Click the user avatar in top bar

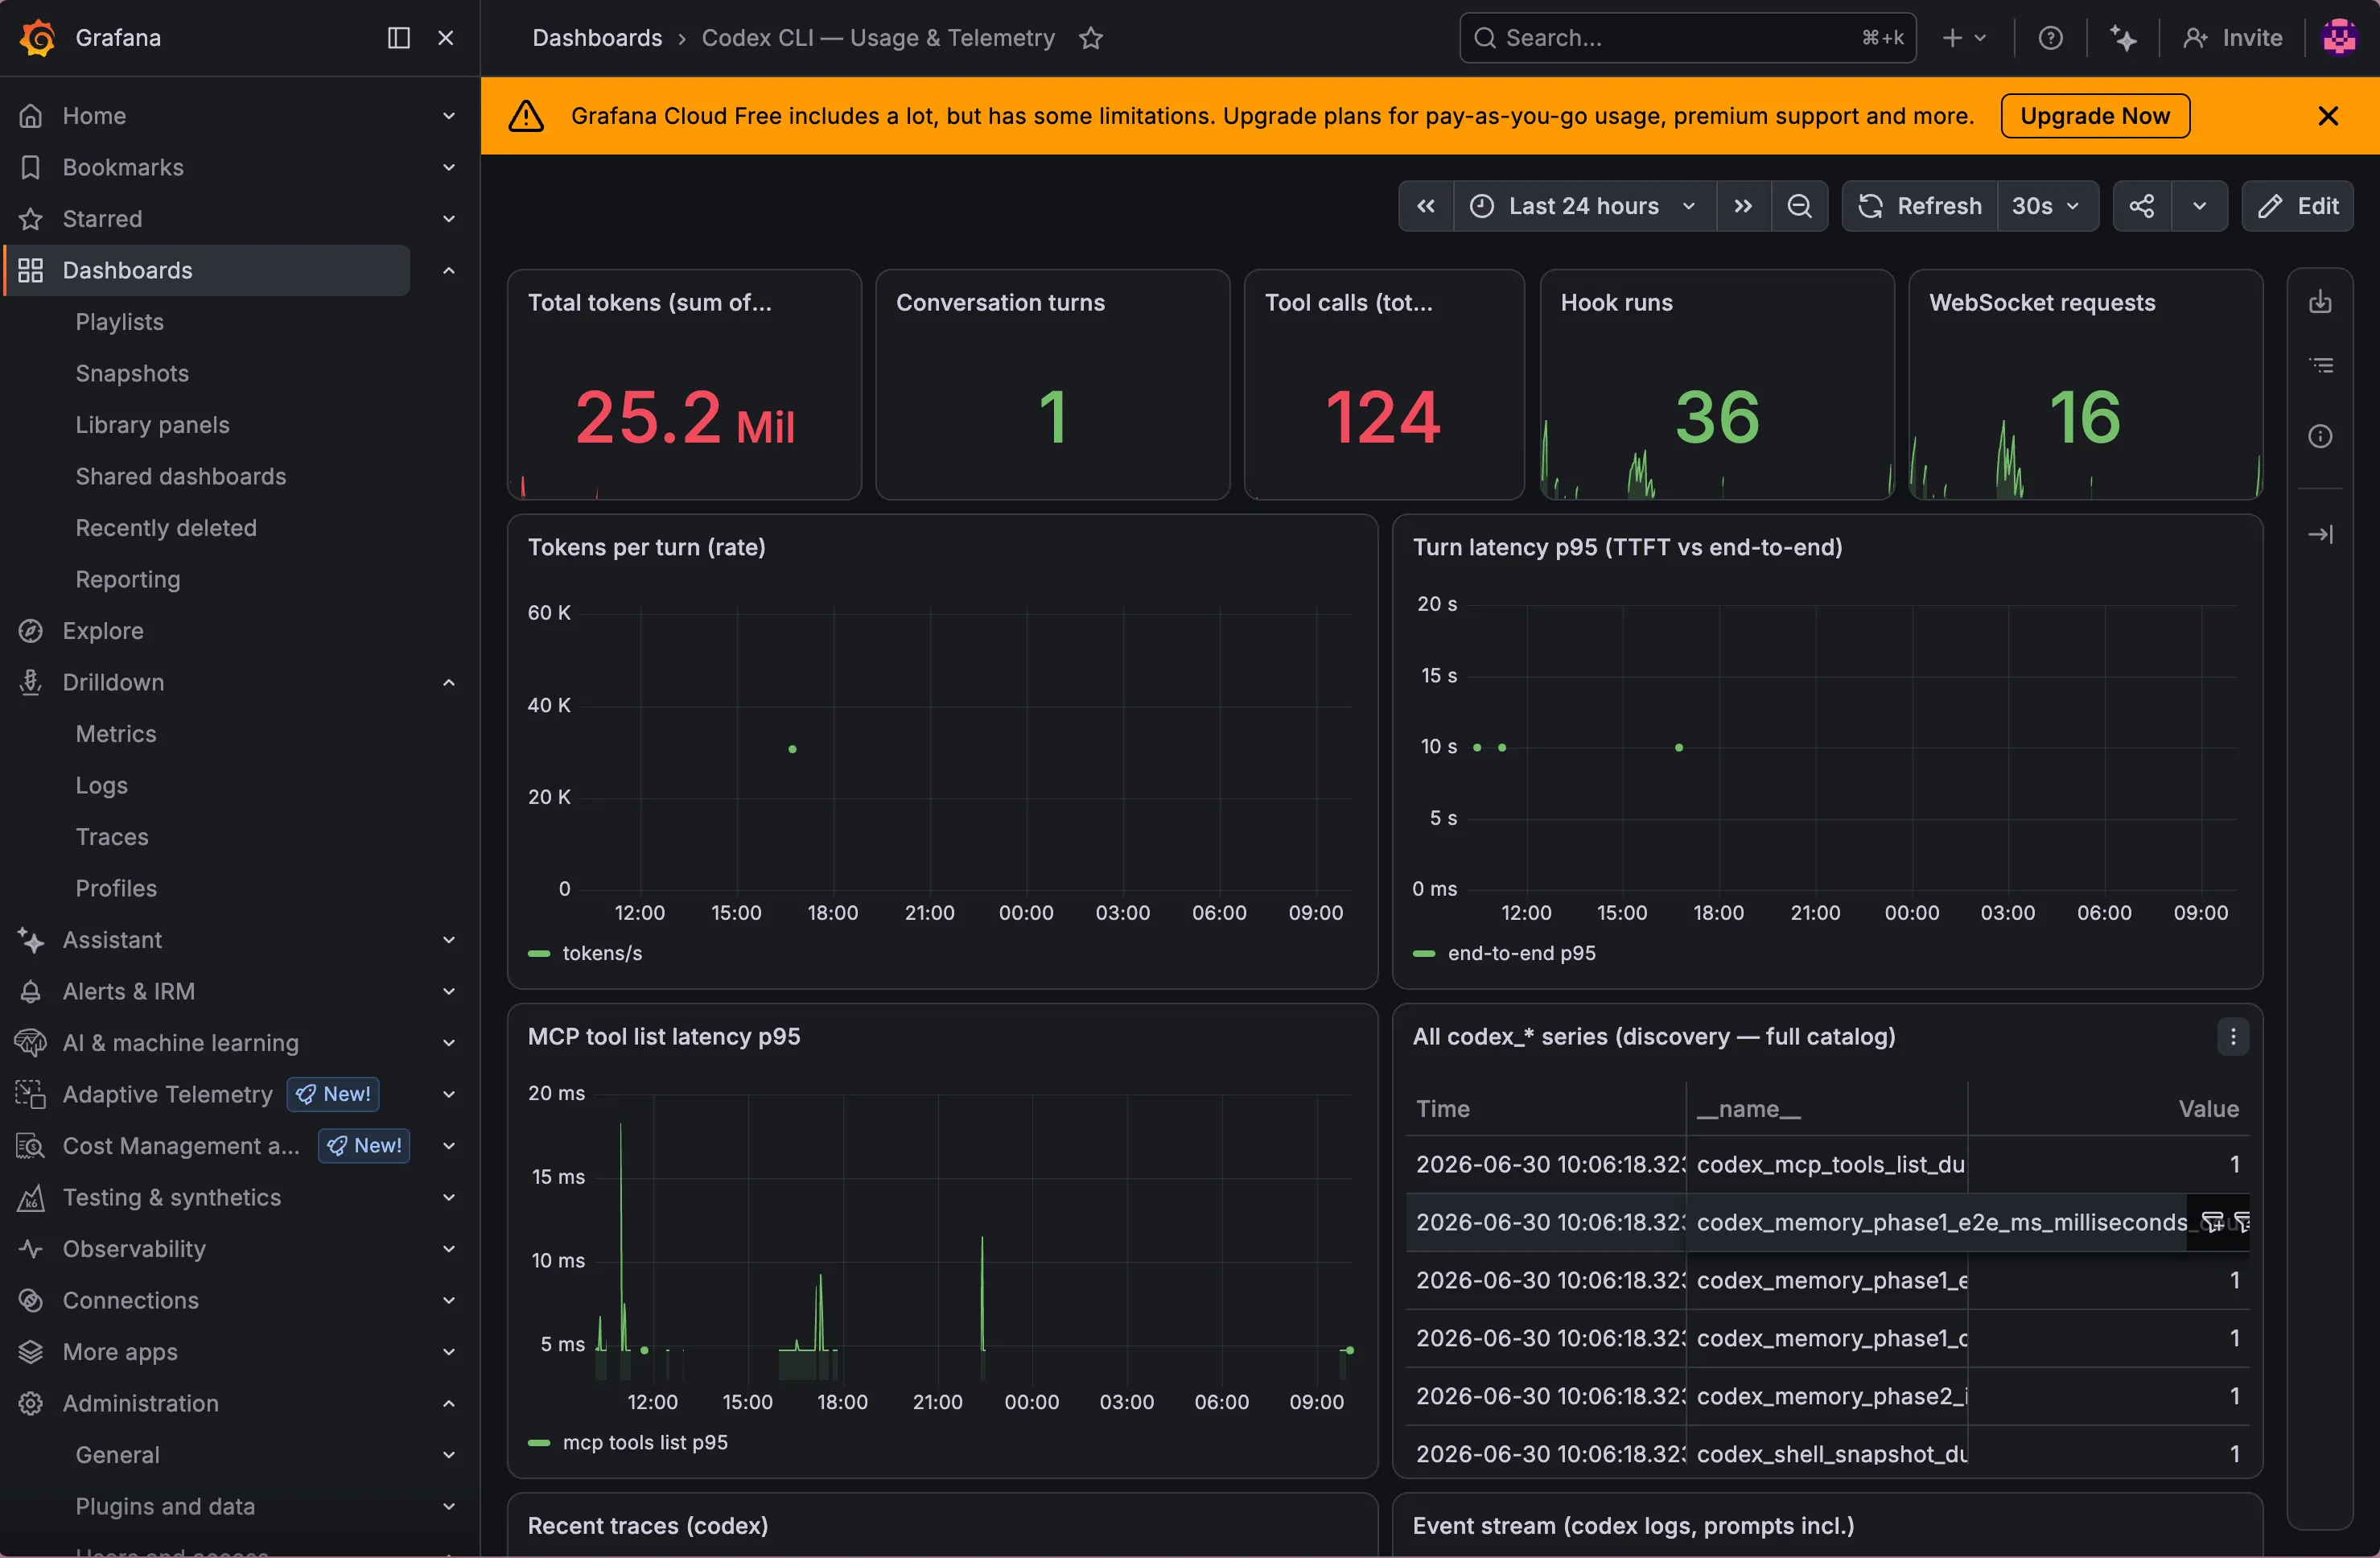(2338, 38)
